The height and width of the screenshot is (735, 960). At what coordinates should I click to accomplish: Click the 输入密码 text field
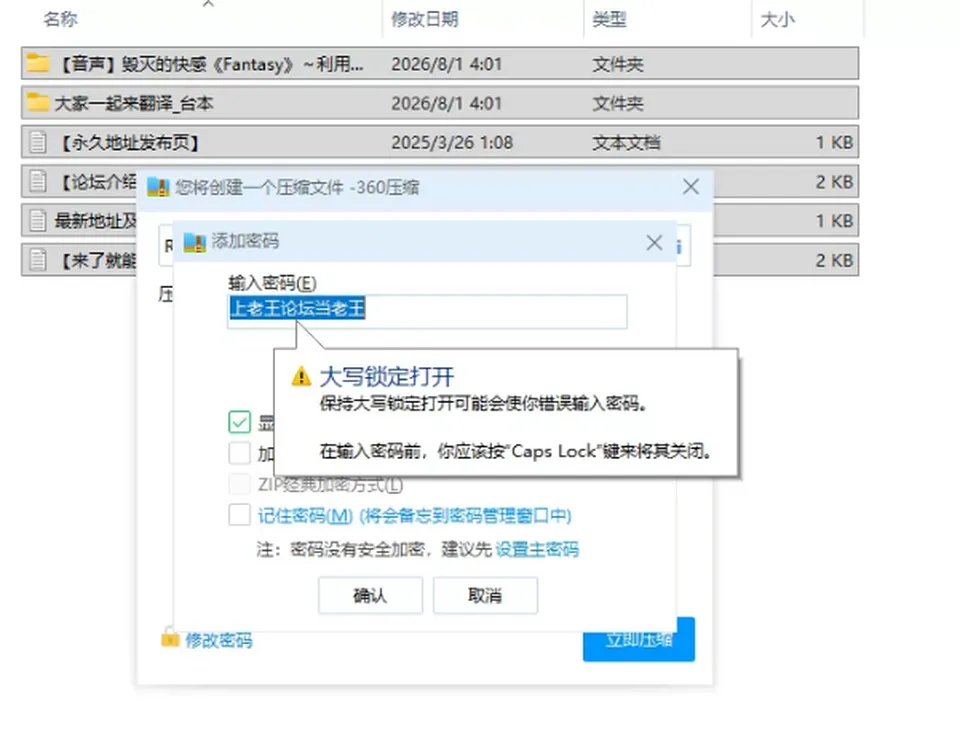(x=427, y=311)
